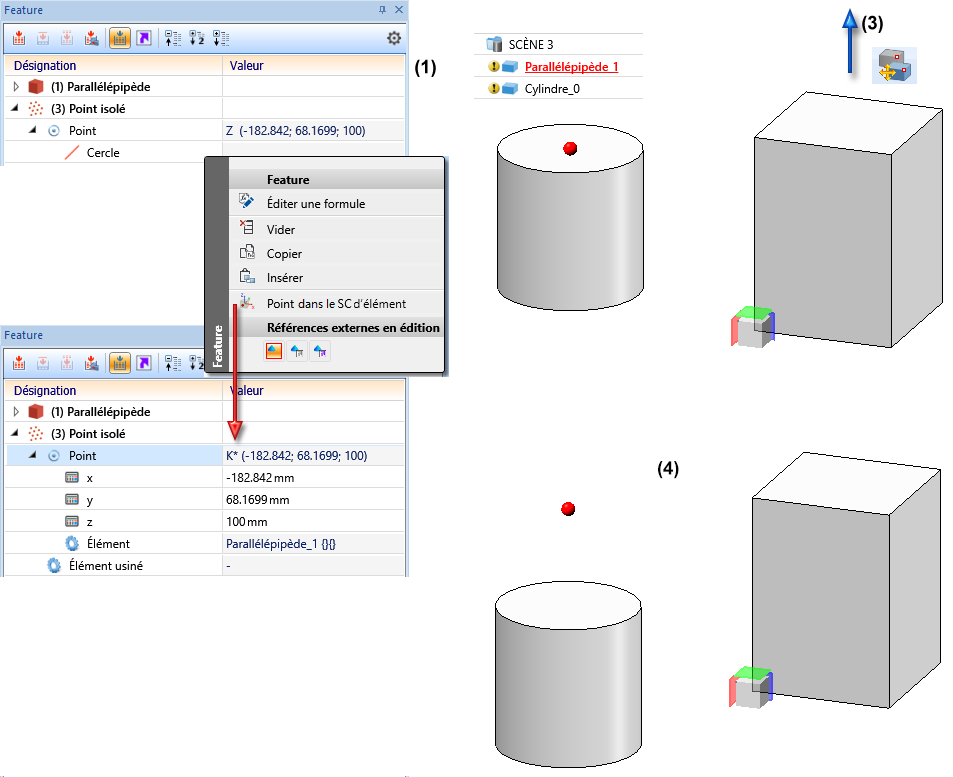Viewport: 953px width, 777px height.
Task: Click Éditer une formule pencil icon
Action: (246, 201)
